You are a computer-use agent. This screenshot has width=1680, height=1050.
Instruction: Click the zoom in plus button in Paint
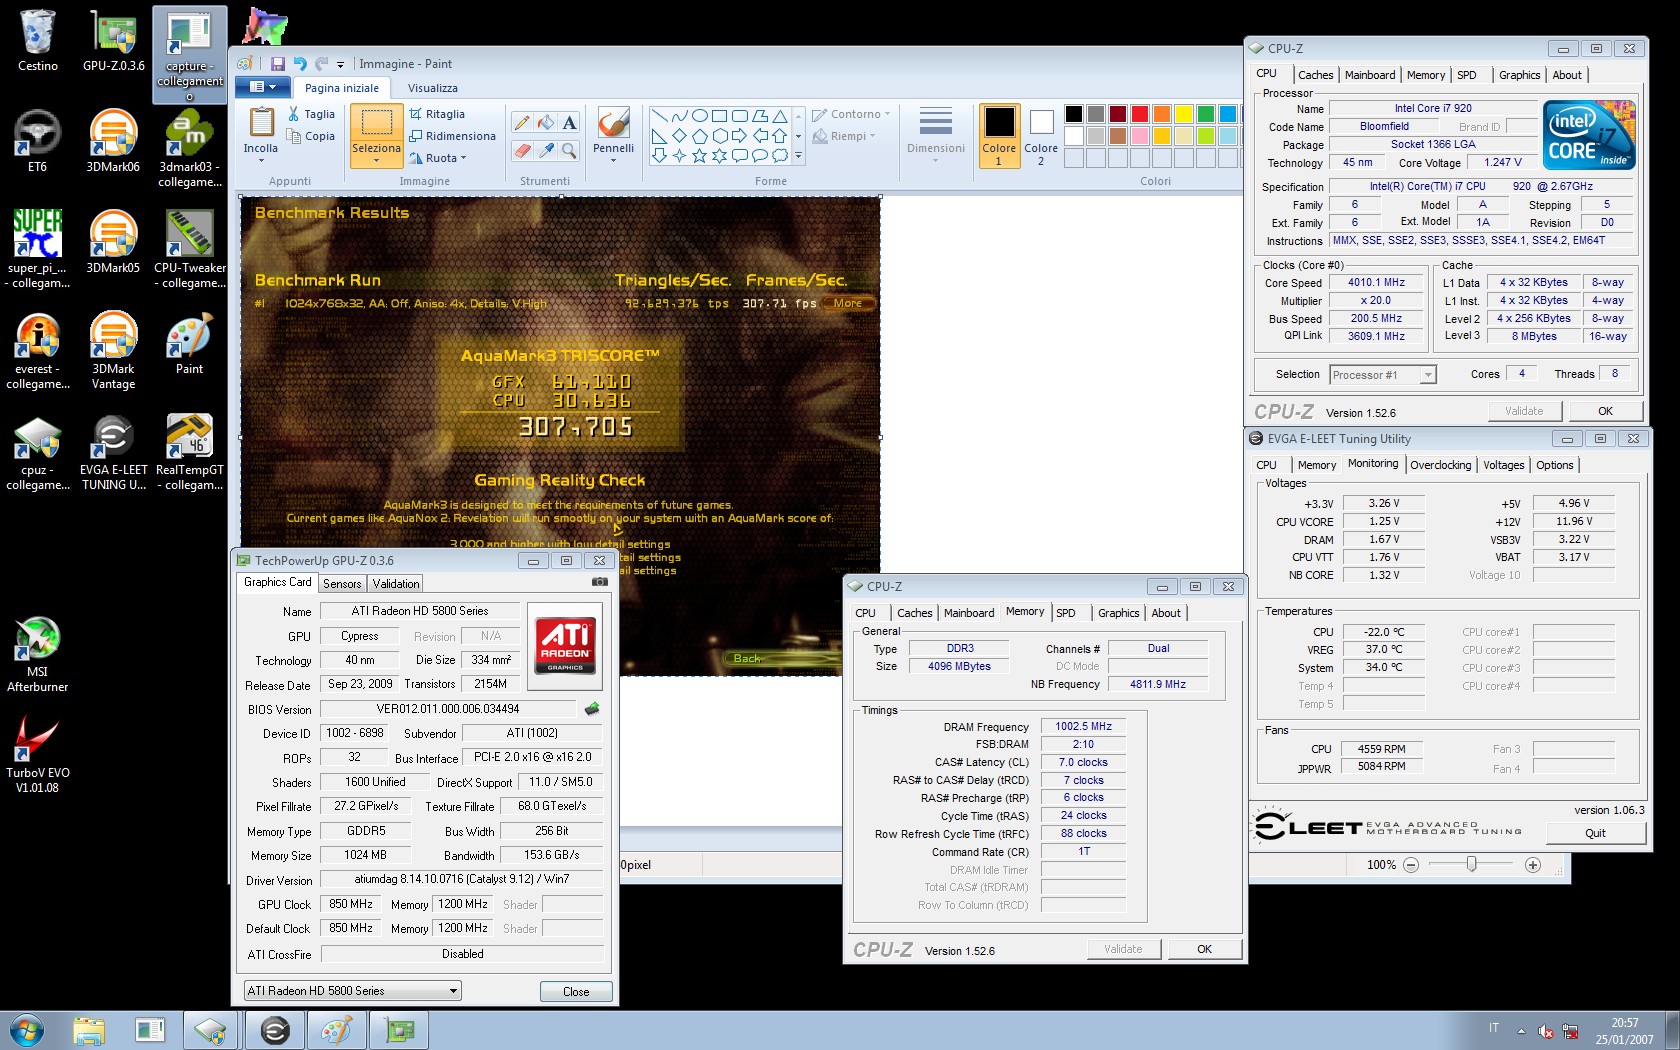1533,865
